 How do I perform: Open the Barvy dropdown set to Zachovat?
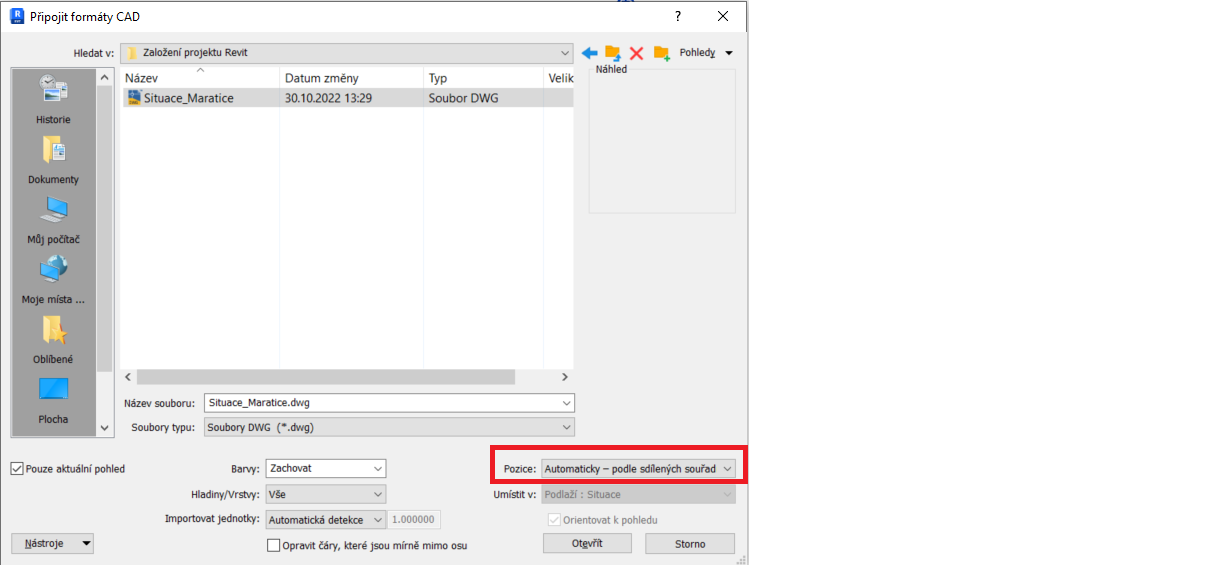325,468
